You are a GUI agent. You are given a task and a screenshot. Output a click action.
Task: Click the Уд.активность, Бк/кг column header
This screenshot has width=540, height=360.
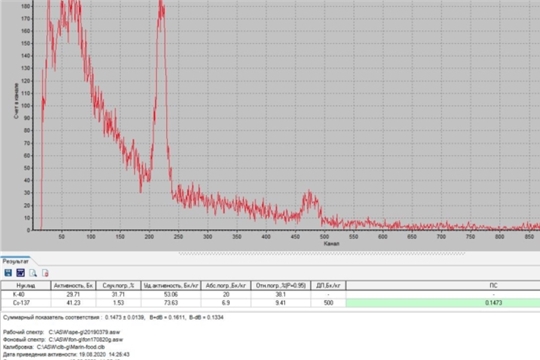(171, 286)
